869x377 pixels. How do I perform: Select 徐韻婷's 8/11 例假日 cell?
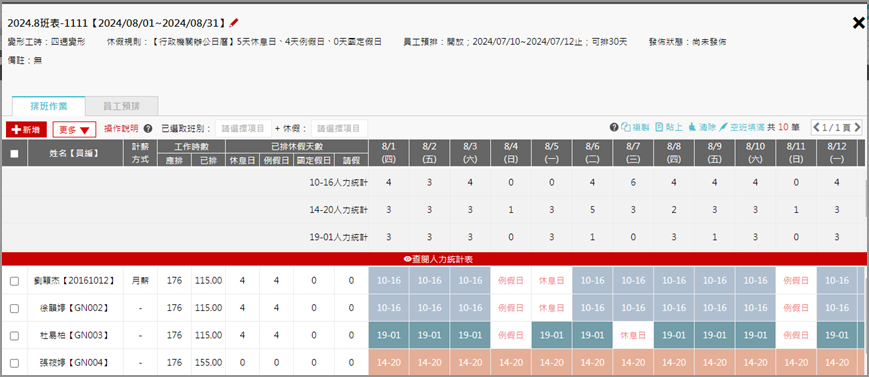coord(796,308)
